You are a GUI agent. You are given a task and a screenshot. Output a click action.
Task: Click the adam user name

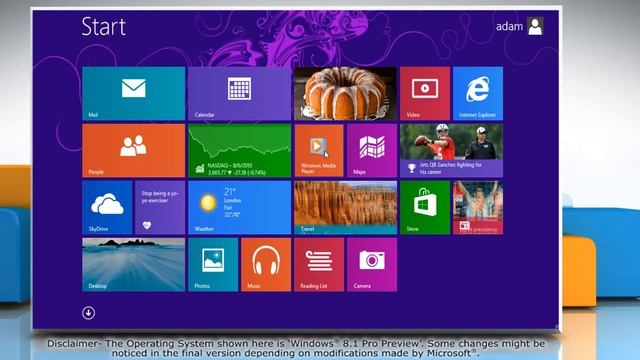click(509, 27)
